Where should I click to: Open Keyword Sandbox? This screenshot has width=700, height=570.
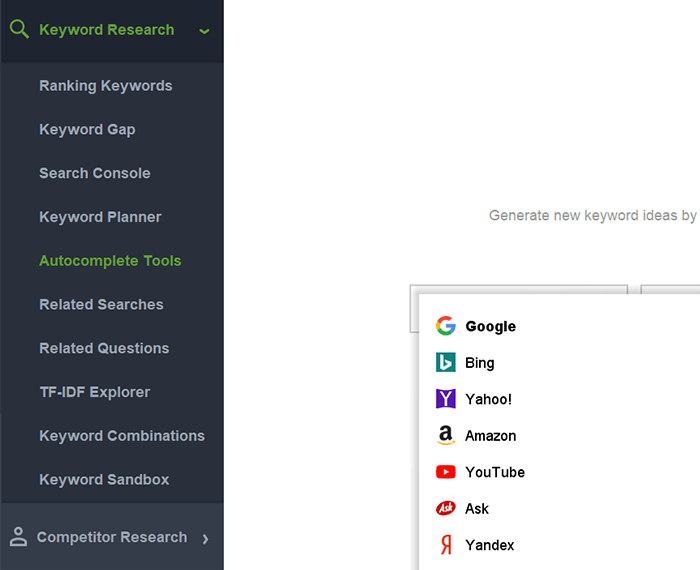[104, 479]
